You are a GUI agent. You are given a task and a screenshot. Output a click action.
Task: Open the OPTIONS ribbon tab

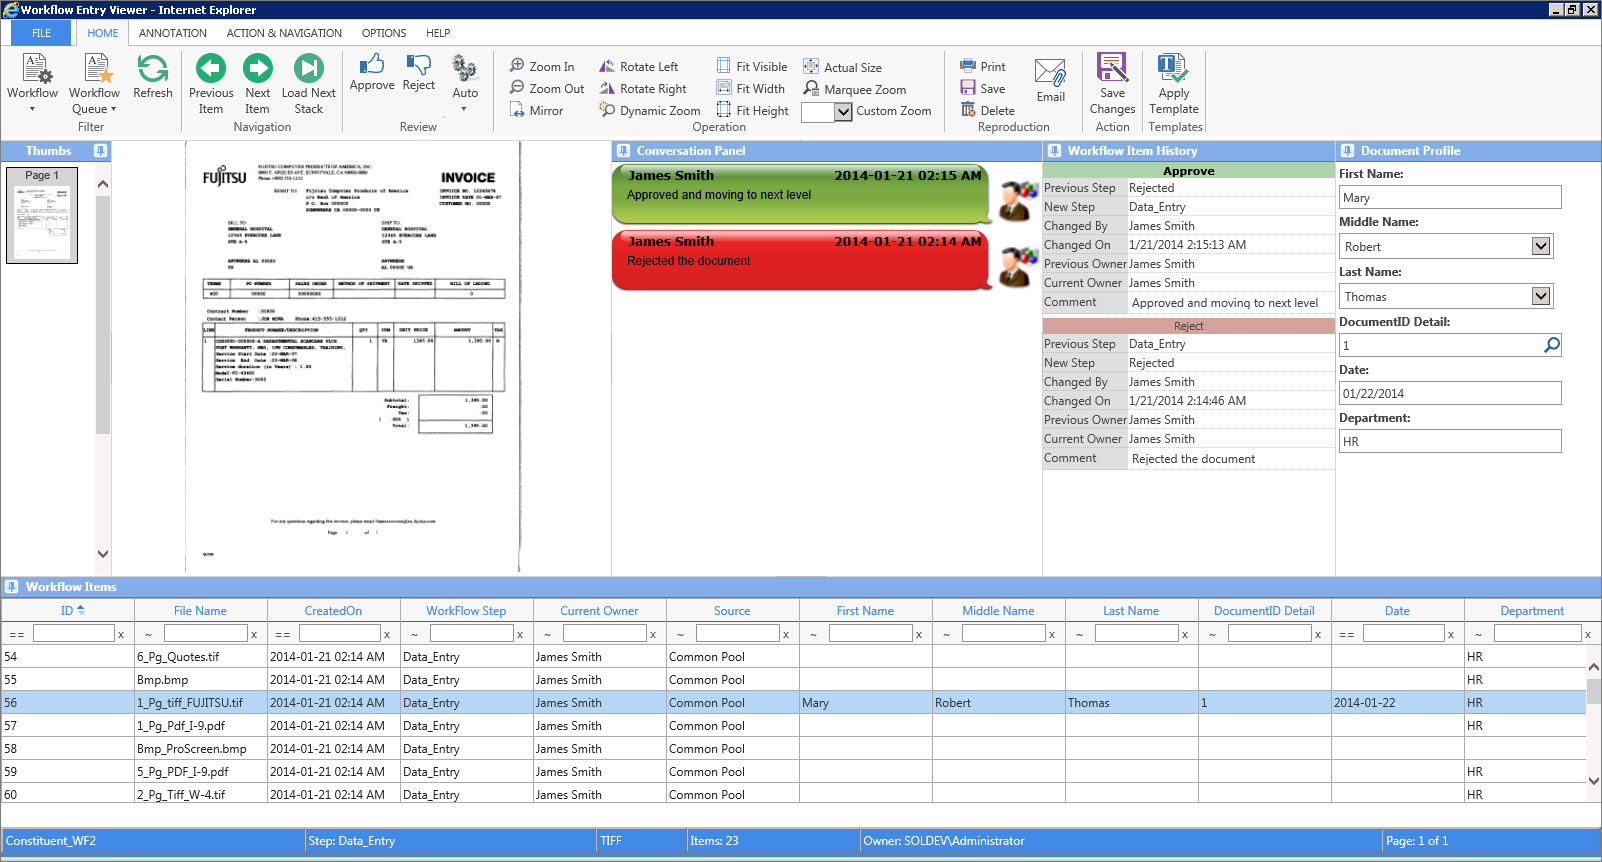[384, 33]
